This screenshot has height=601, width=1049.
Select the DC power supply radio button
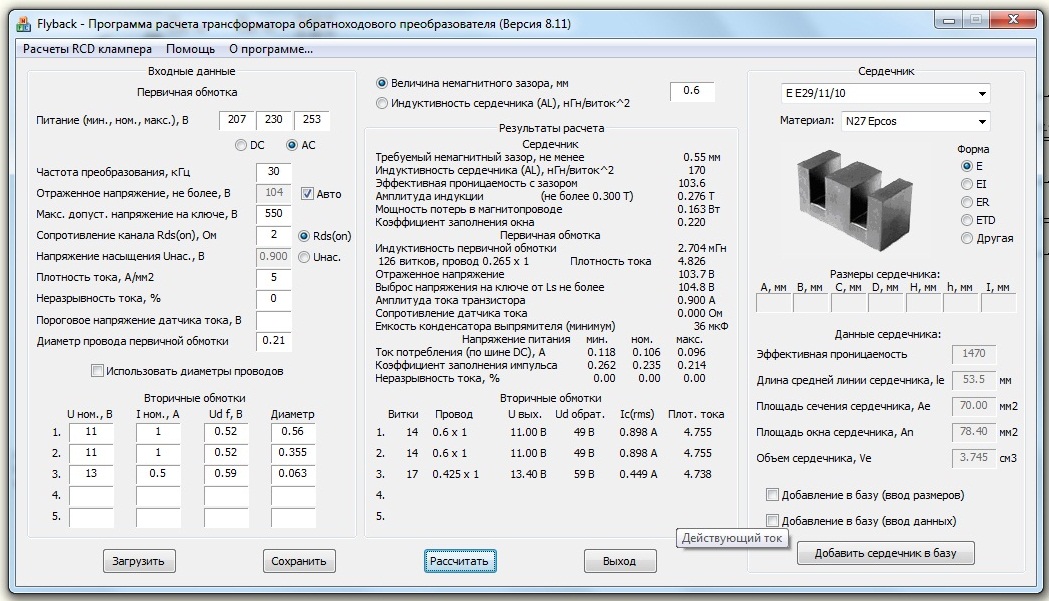point(240,146)
